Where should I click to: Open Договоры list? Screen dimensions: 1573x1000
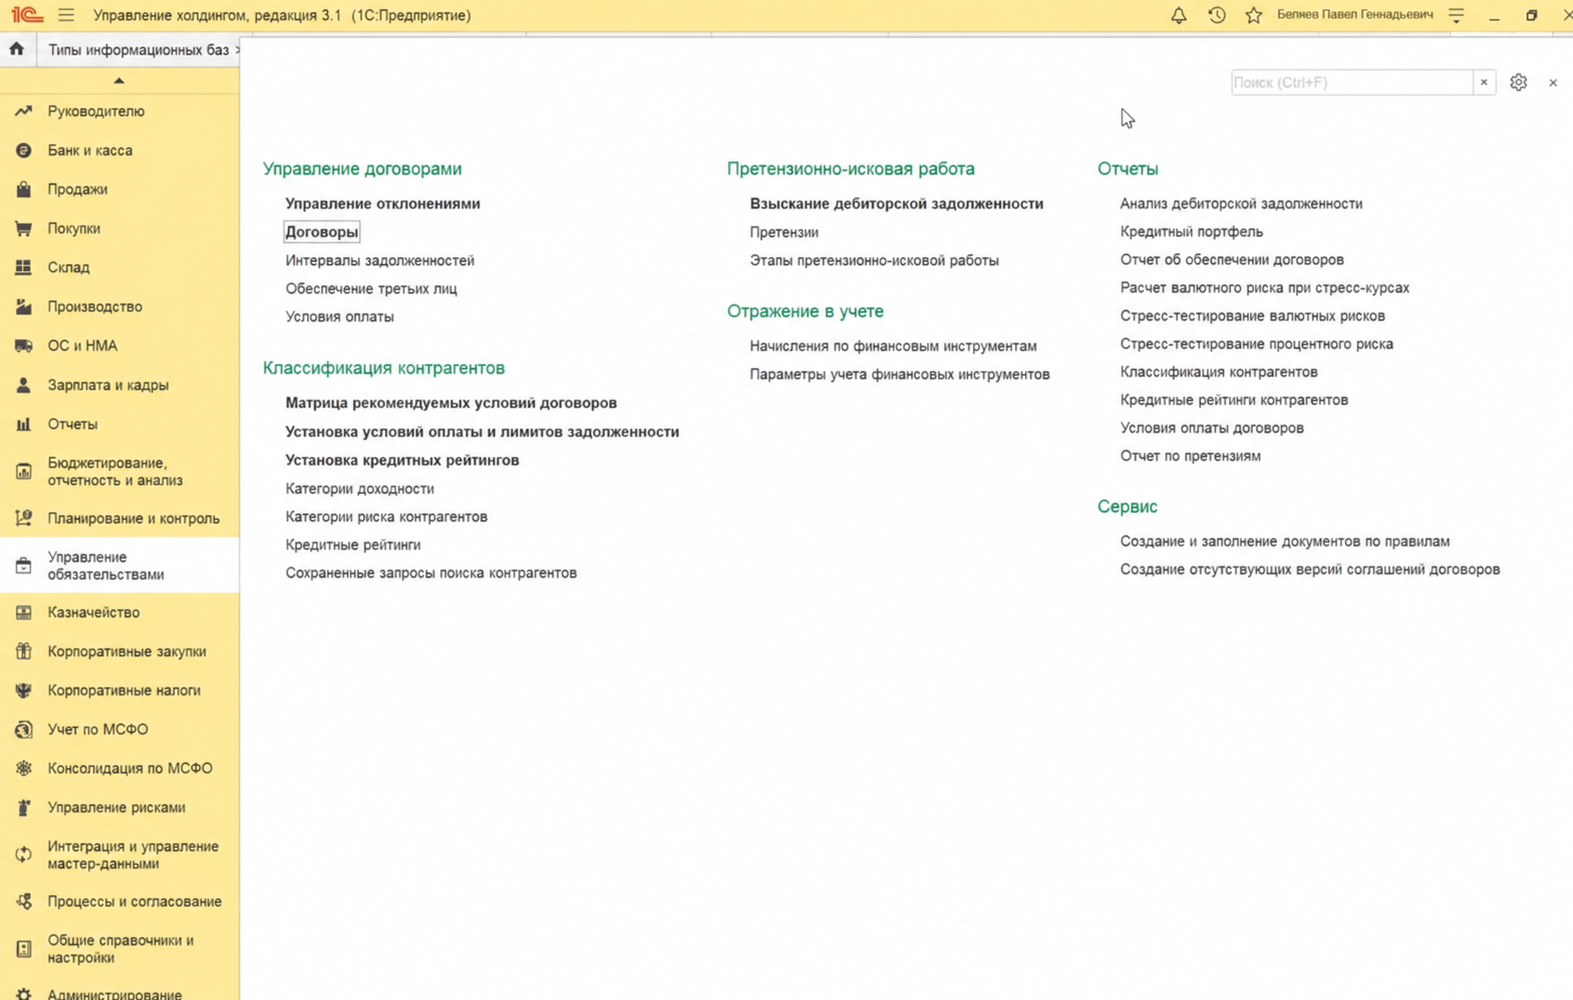point(321,232)
